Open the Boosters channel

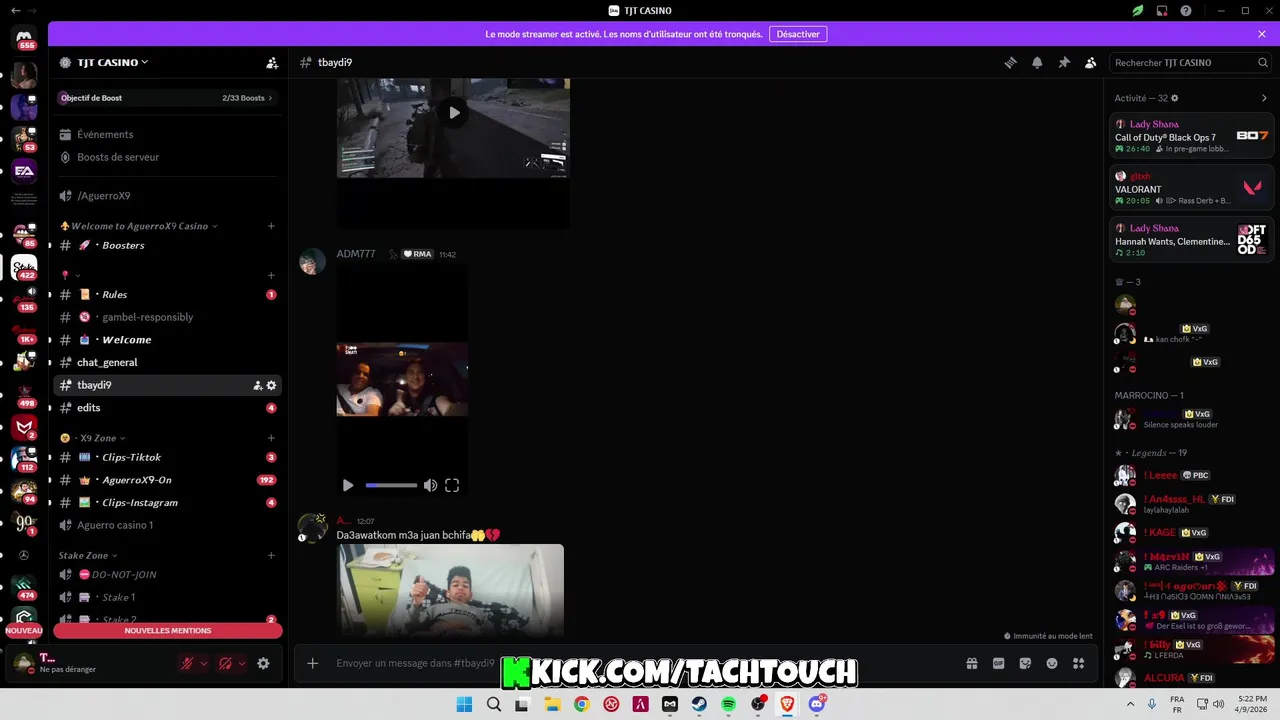[x=167, y=245]
